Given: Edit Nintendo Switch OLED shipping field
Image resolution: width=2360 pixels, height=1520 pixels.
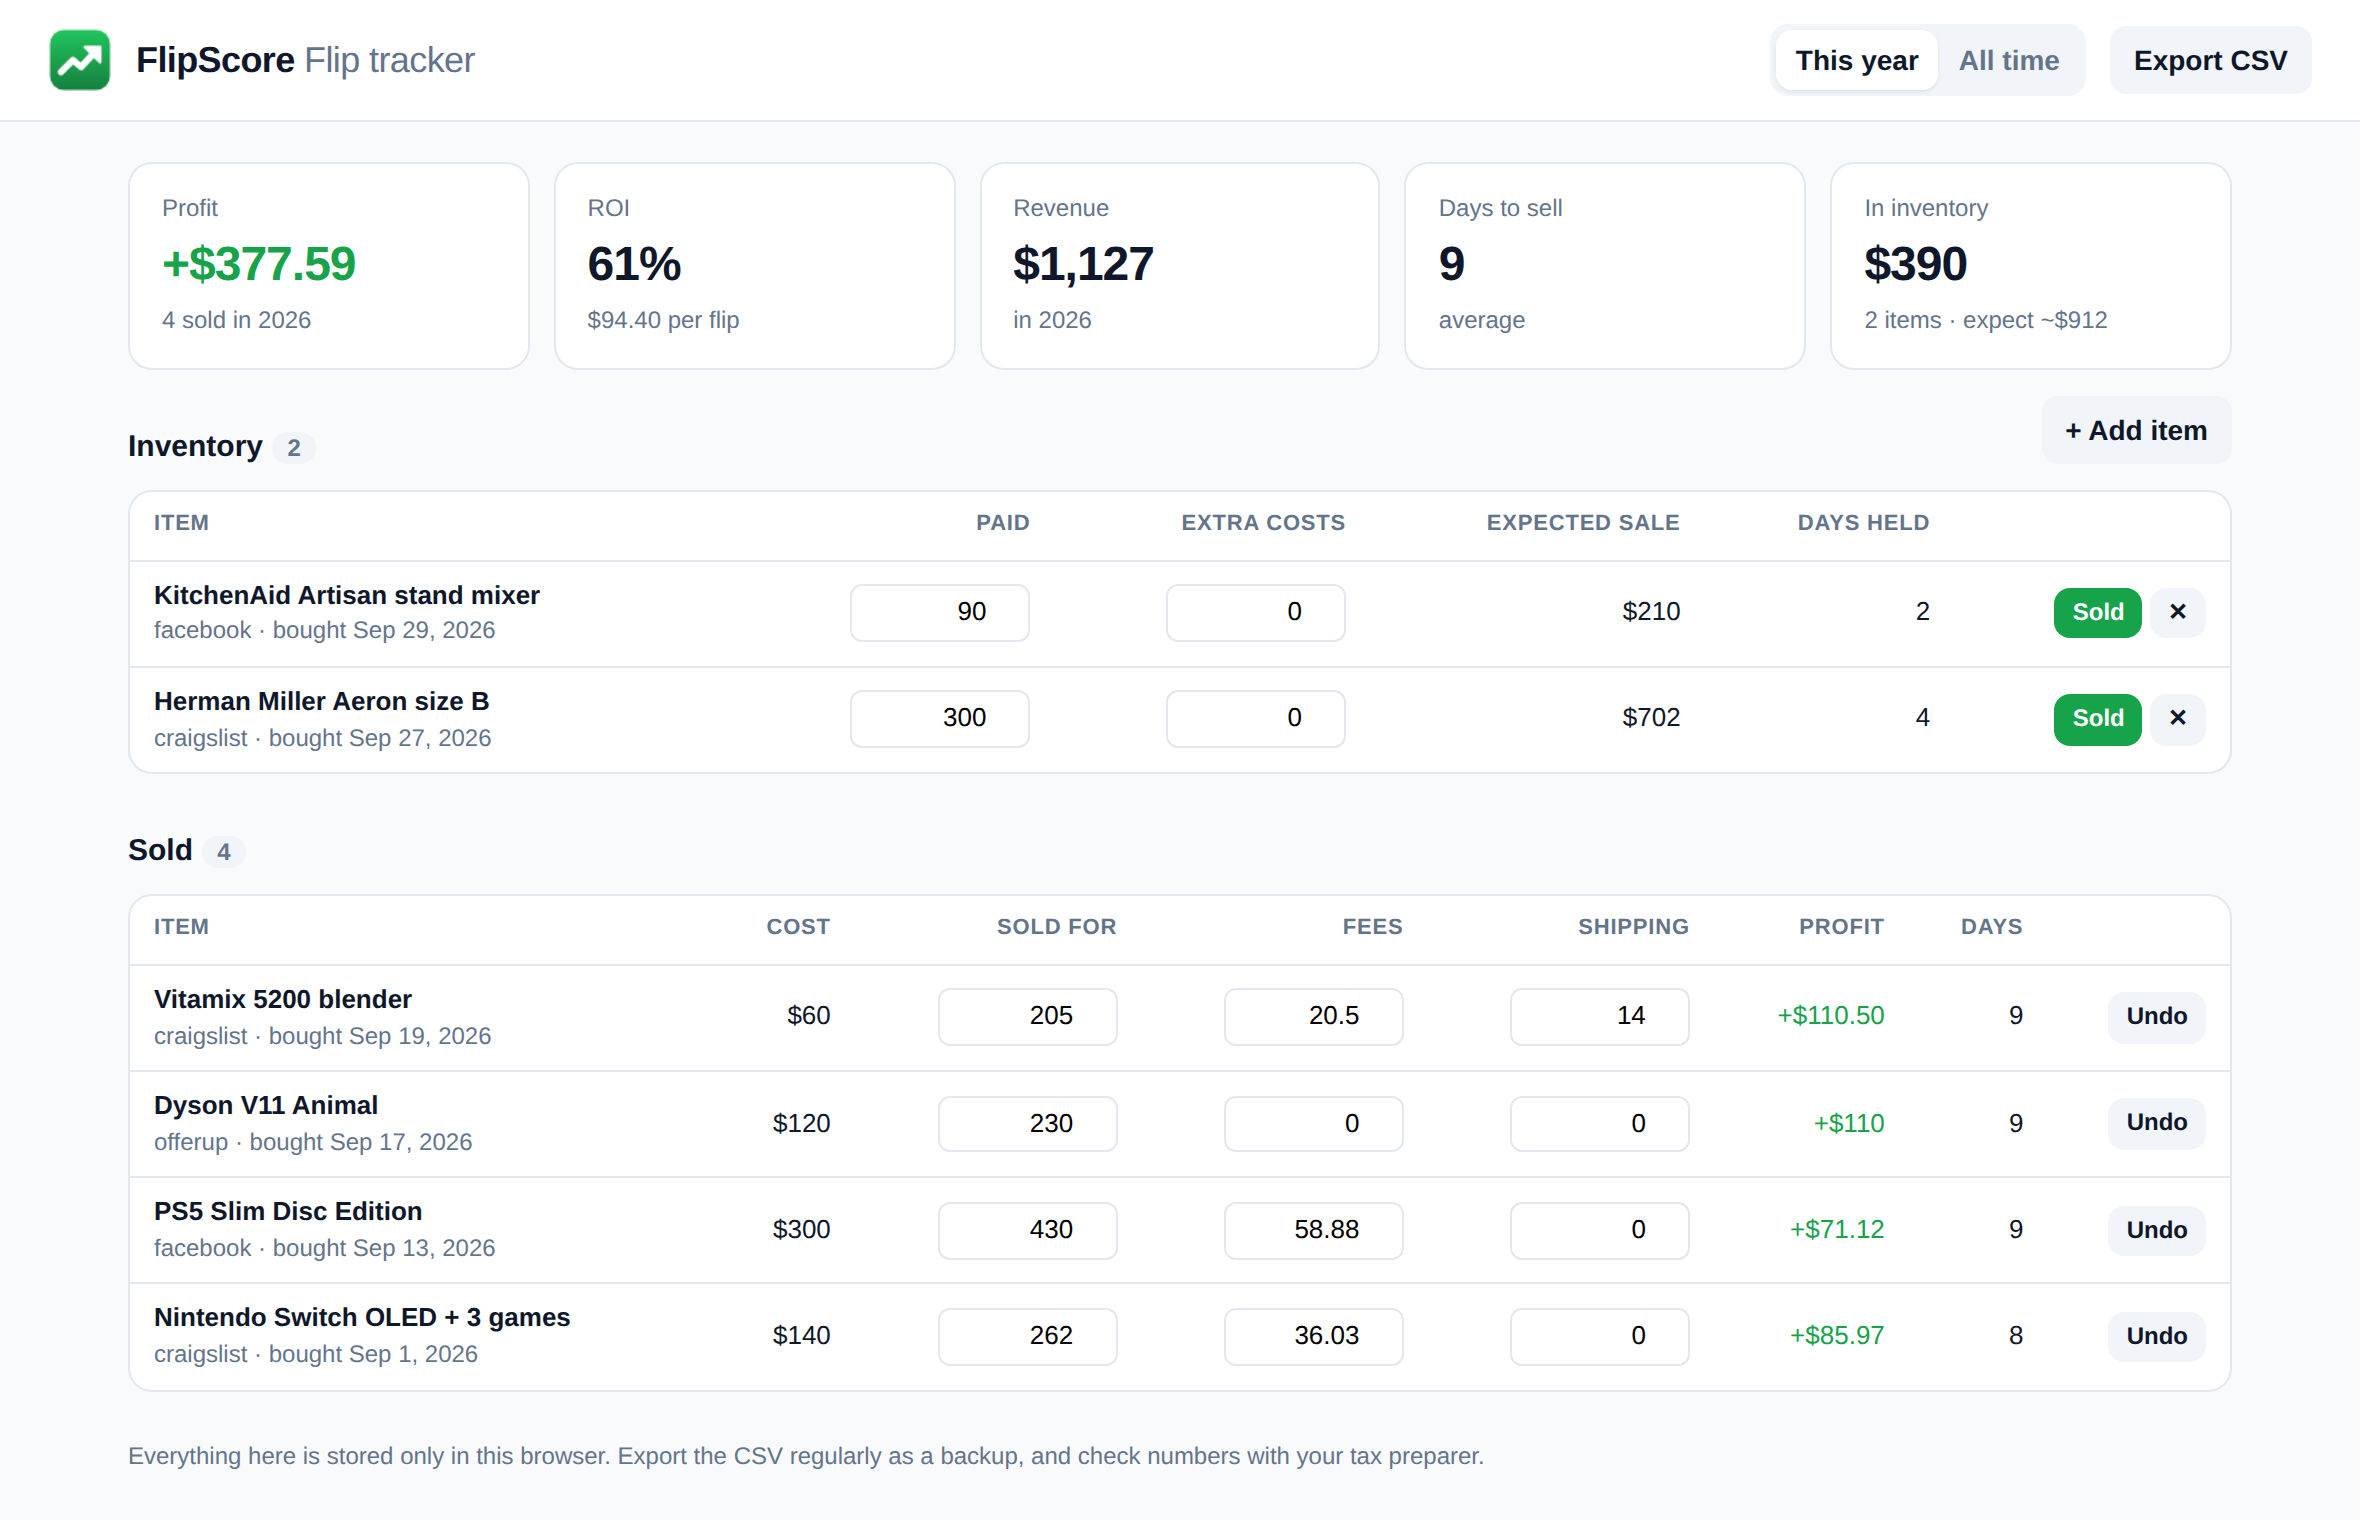Looking at the screenshot, I should [x=1599, y=1336].
